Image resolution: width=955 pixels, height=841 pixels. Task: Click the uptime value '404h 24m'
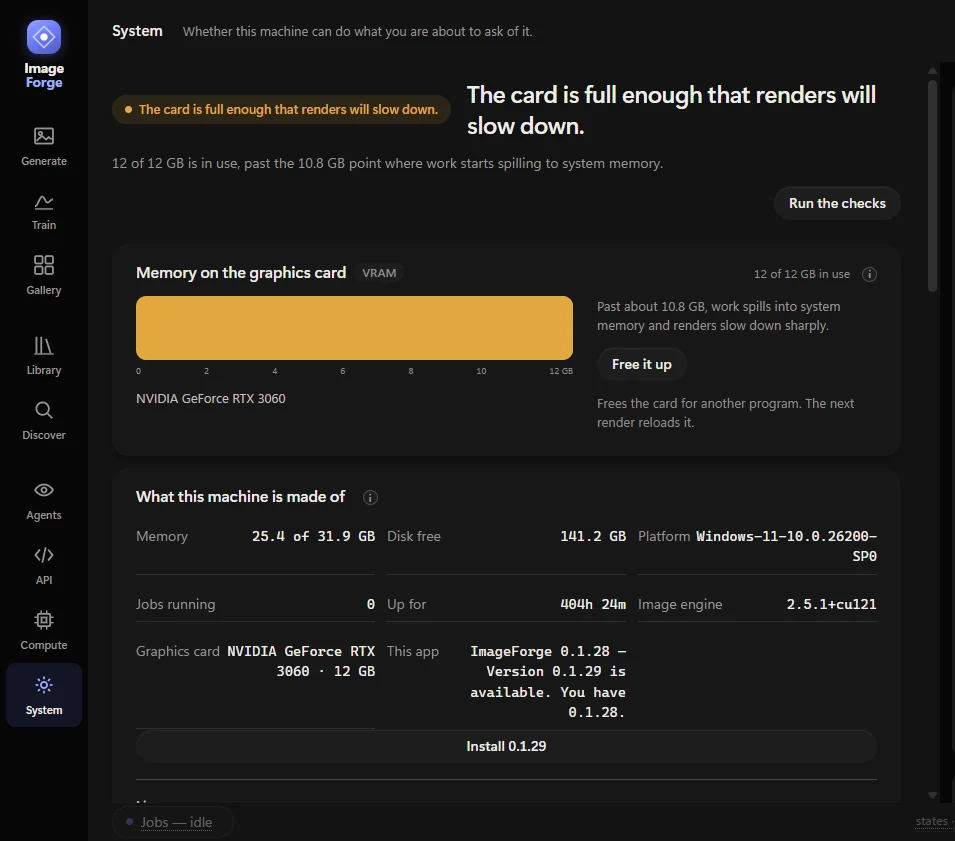coord(593,604)
